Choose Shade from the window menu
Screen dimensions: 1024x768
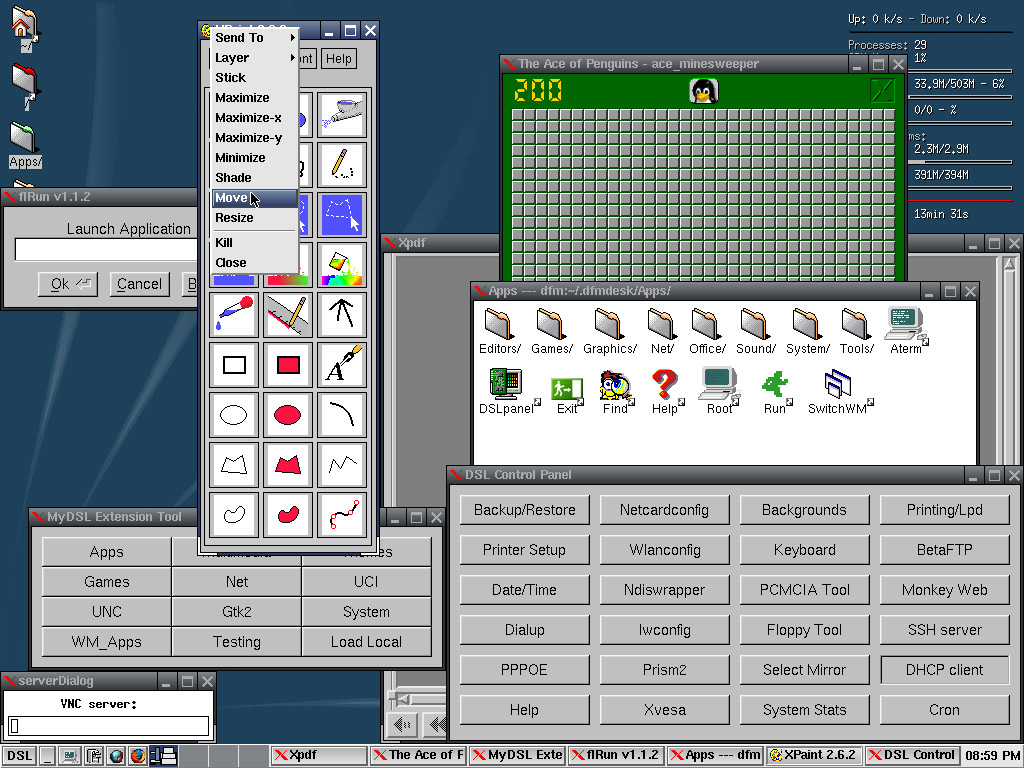click(x=255, y=178)
